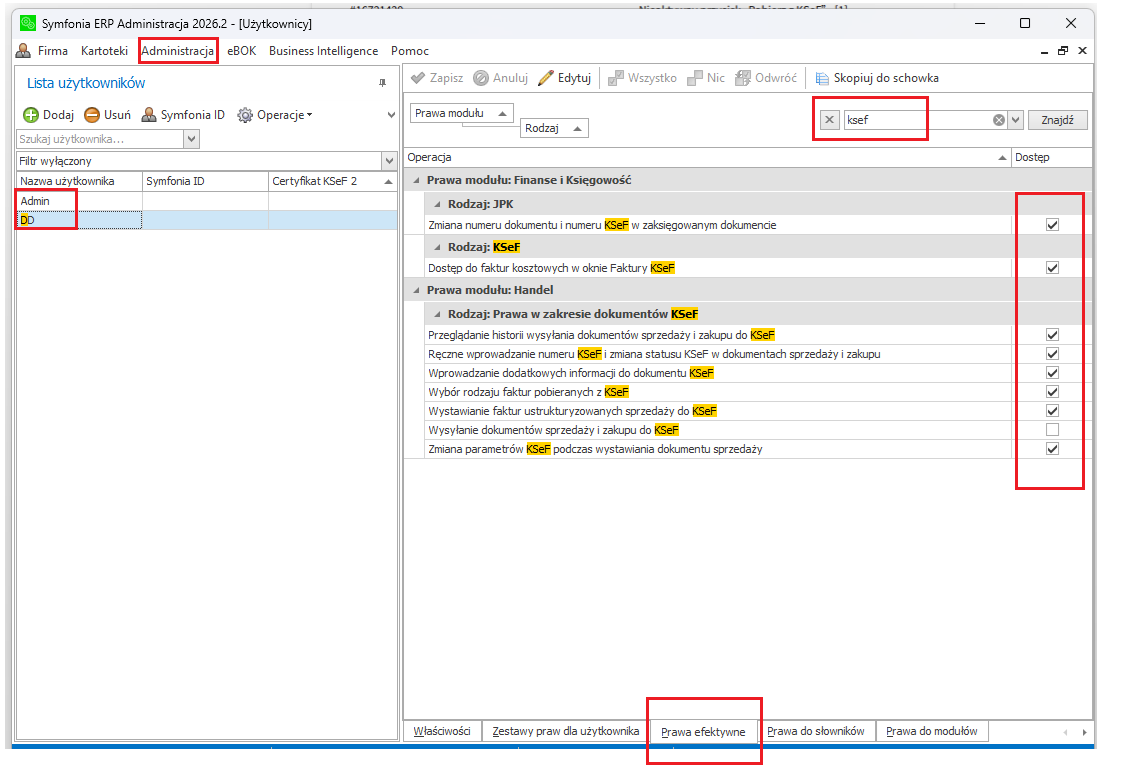The width and height of the screenshot is (1124, 772).
Task: Click the Edytuj pencil icon
Action: 545,78
